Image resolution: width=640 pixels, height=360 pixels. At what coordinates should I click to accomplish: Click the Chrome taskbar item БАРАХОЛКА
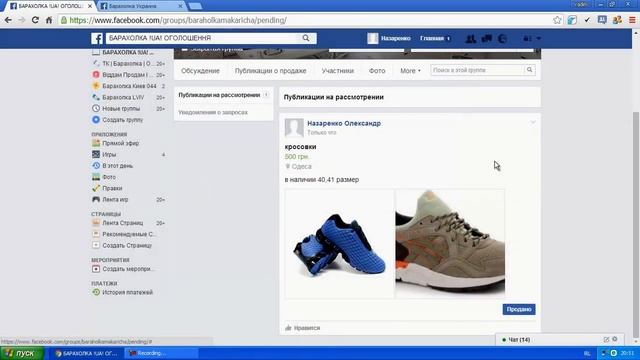(87, 353)
